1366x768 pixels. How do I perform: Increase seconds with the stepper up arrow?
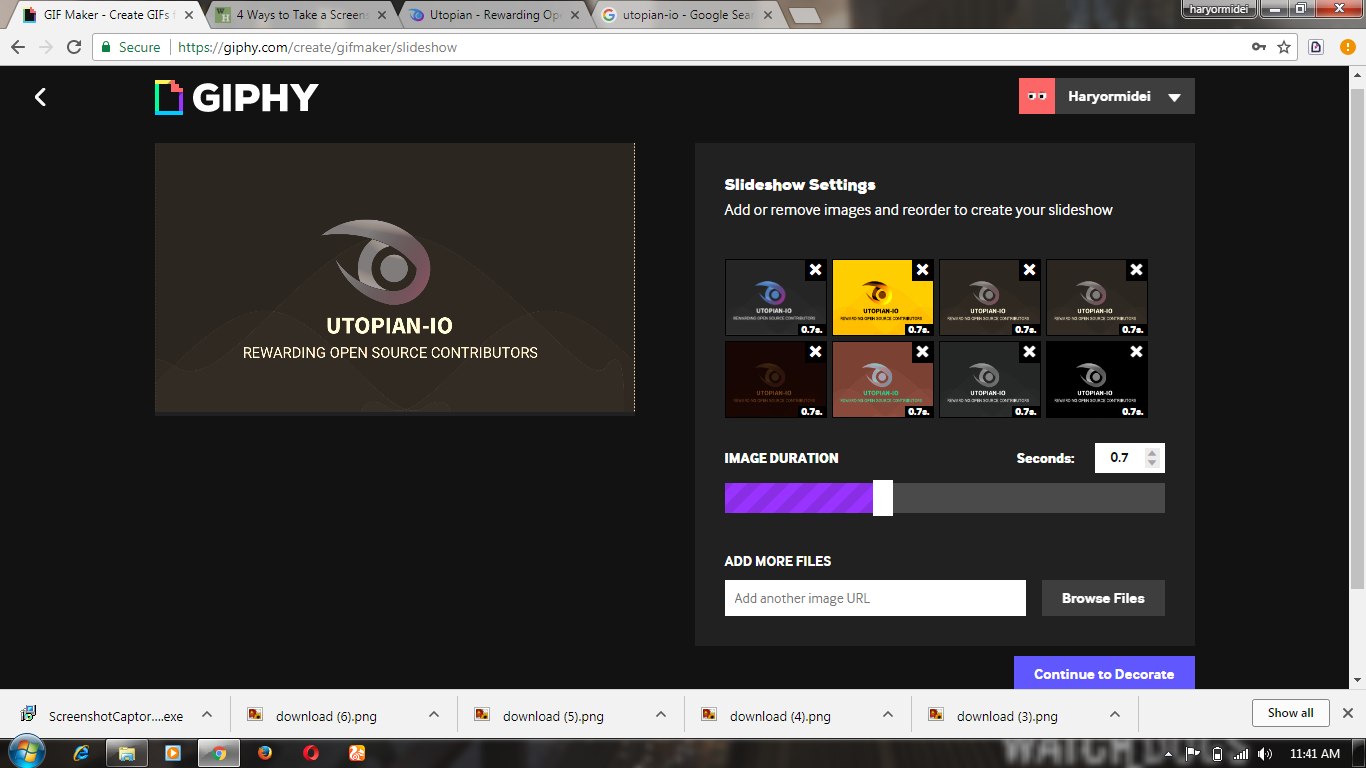(1152, 452)
